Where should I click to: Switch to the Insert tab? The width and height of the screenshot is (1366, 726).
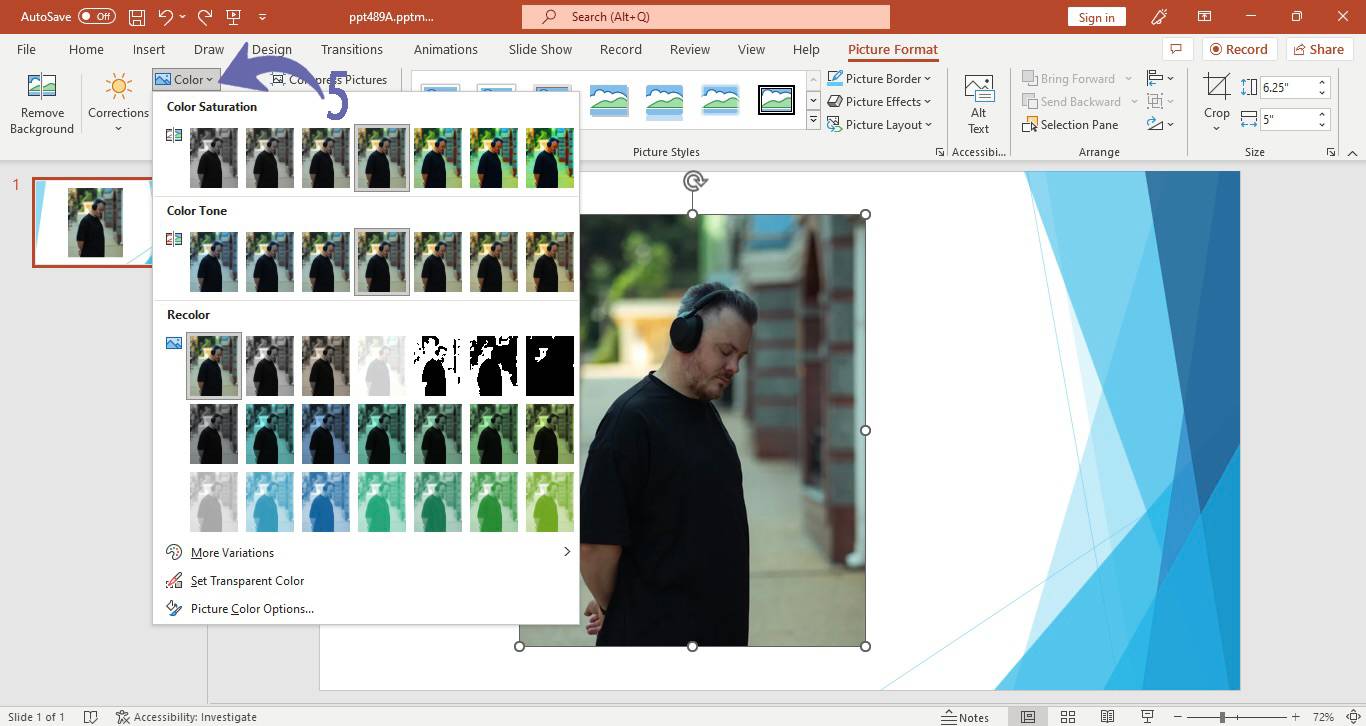pos(149,49)
